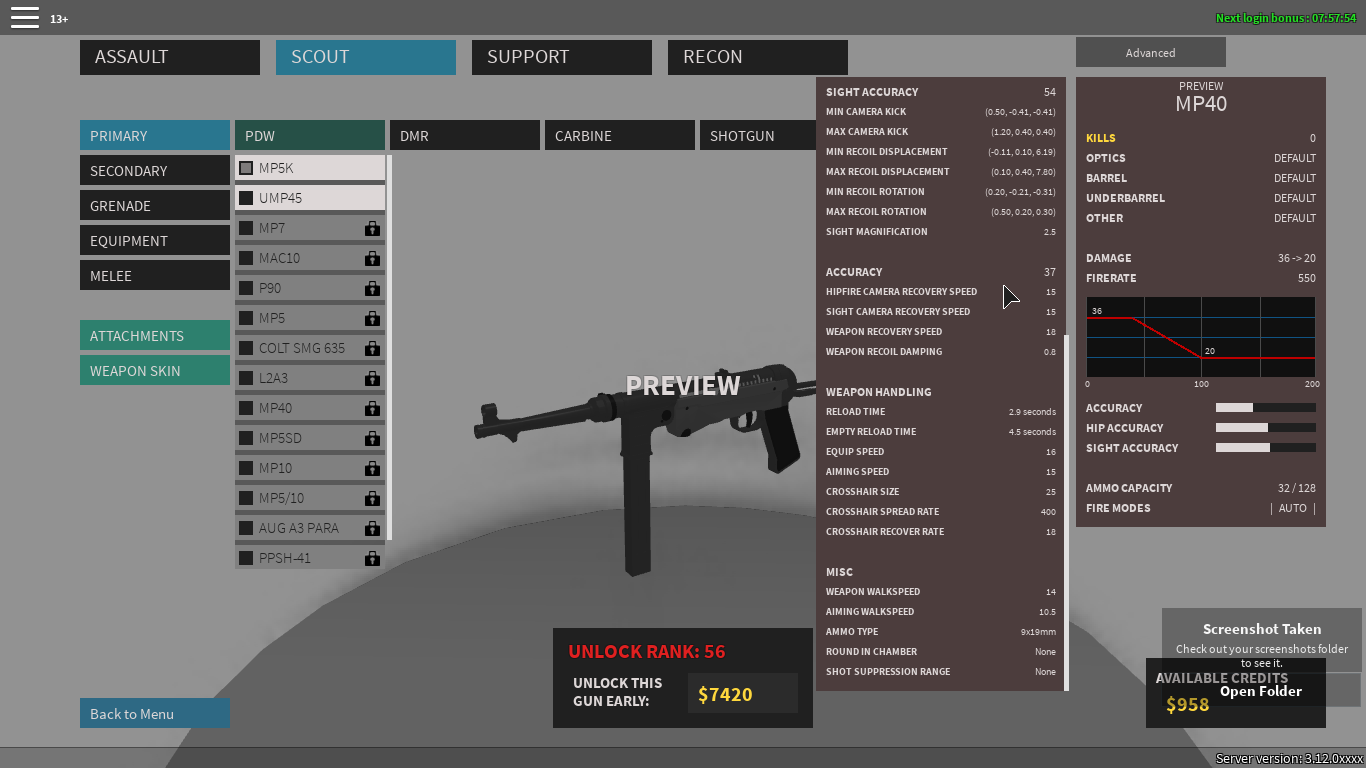Click the lock icon on MP5SD row
Screen dimensions: 1366x768
372,438
